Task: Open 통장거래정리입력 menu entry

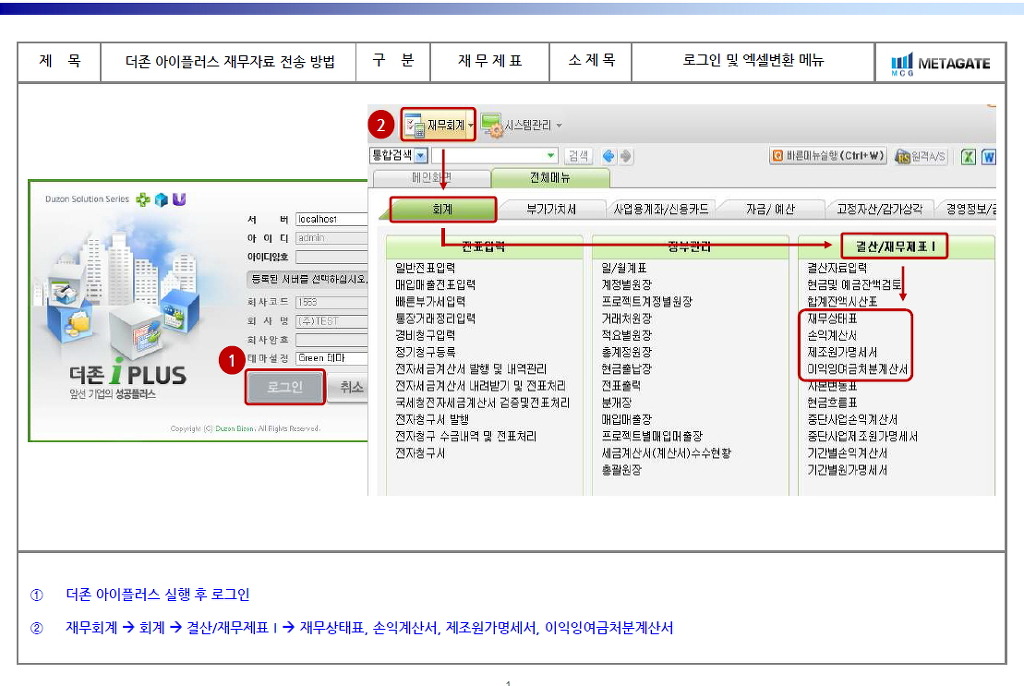Action: tap(436, 319)
